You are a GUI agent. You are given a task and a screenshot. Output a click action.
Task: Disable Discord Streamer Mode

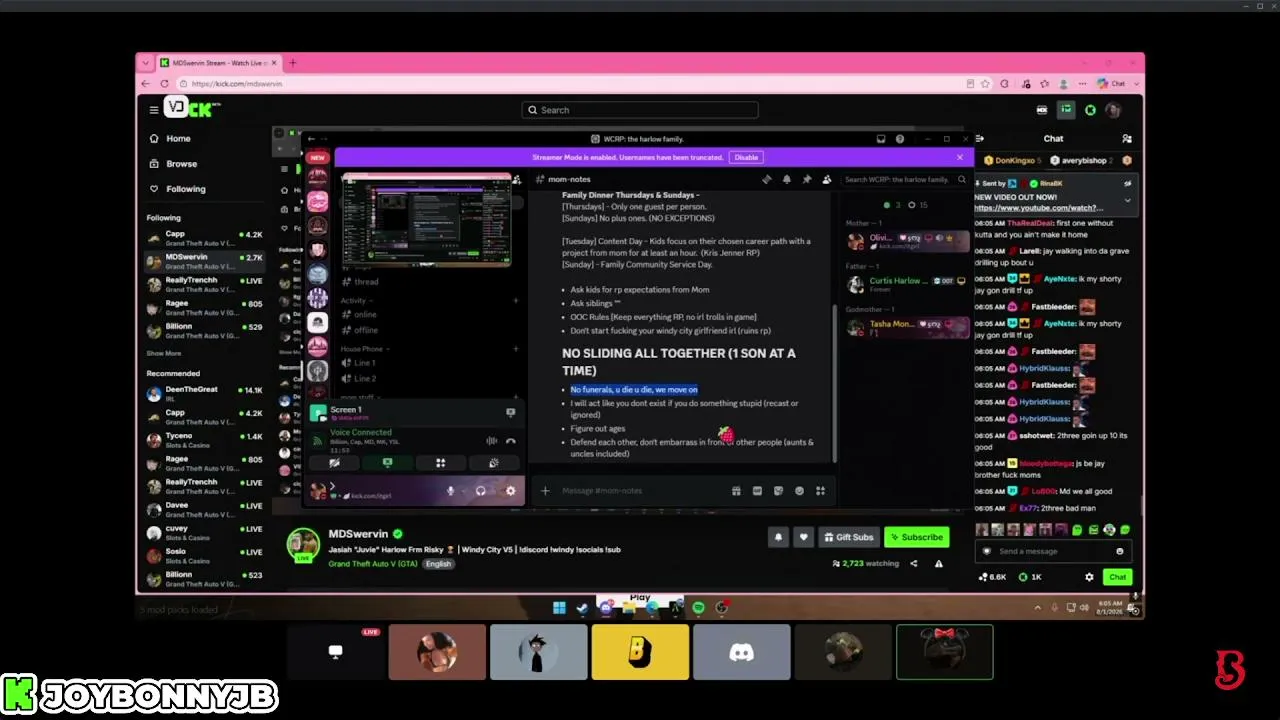[x=746, y=157]
